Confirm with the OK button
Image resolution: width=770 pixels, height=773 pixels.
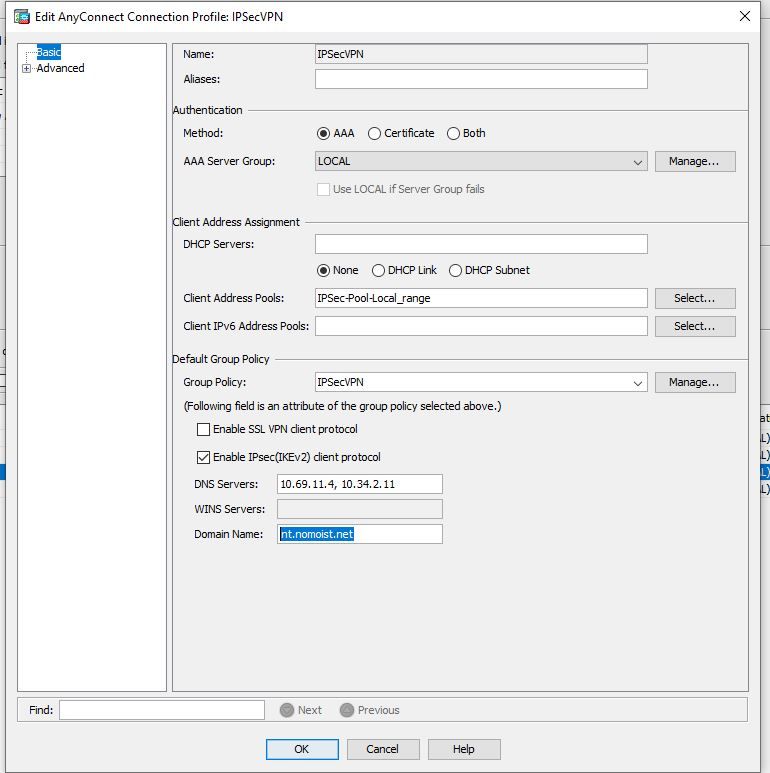[x=302, y=749]
